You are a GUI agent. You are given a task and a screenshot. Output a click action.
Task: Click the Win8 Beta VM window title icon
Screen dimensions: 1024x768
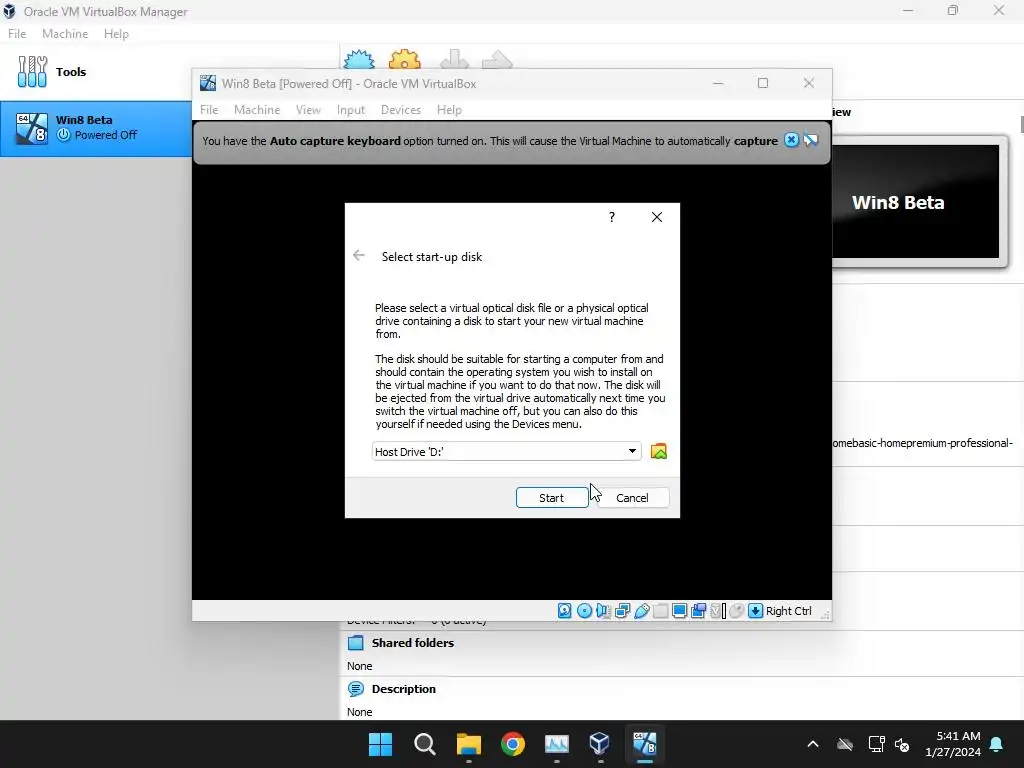point(208,84)
